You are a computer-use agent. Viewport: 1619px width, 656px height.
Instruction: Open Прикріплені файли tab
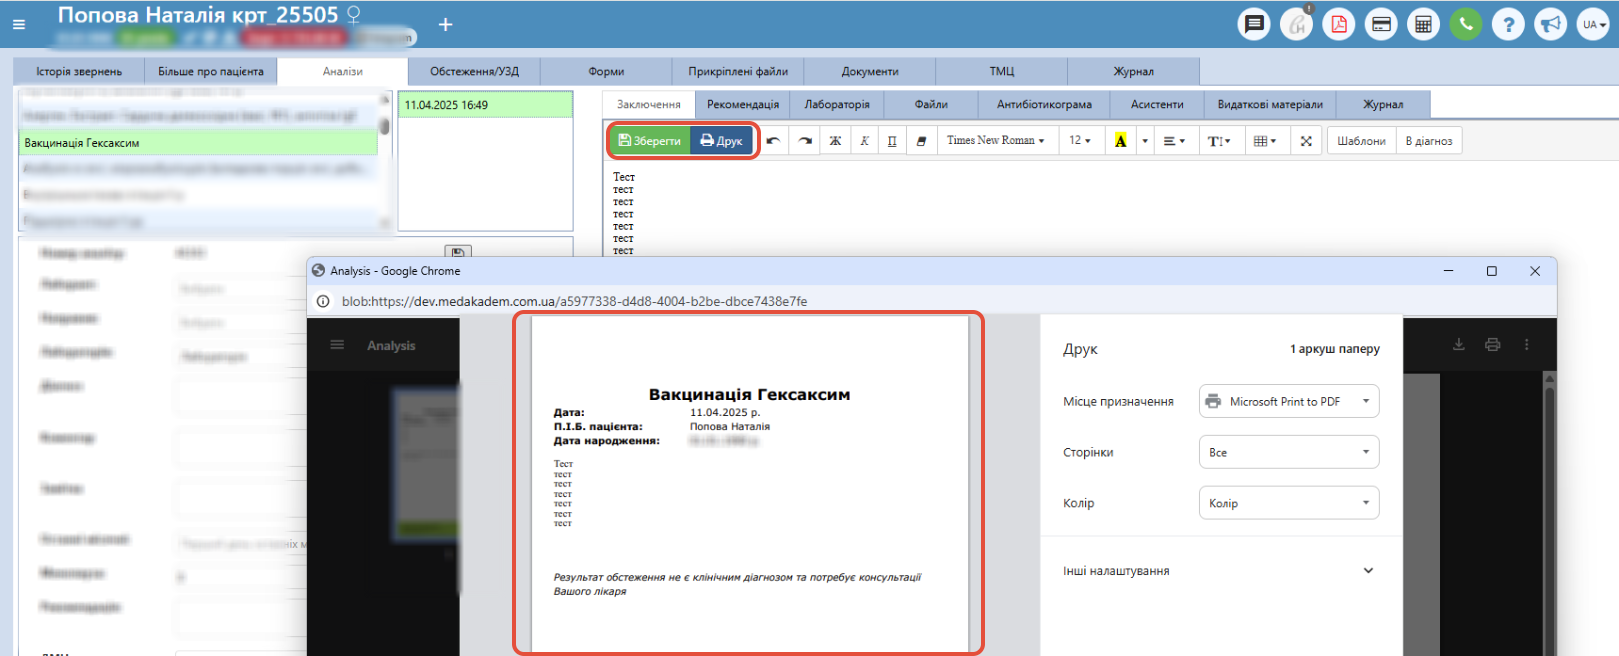(x=738, y=71)
